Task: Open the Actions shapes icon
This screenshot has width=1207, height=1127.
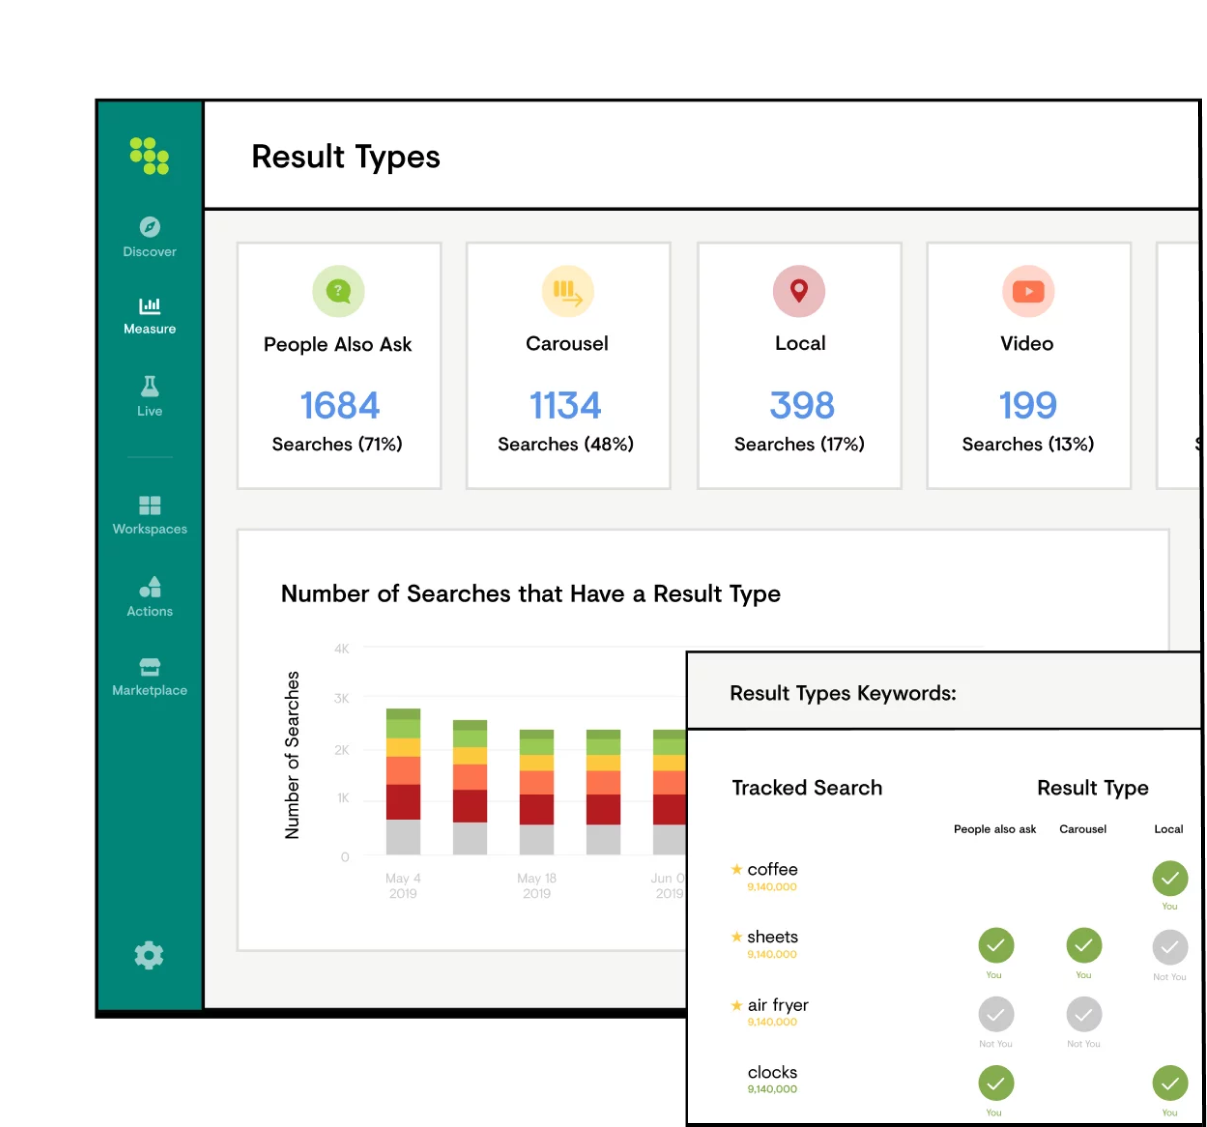Action: point(150,587)
